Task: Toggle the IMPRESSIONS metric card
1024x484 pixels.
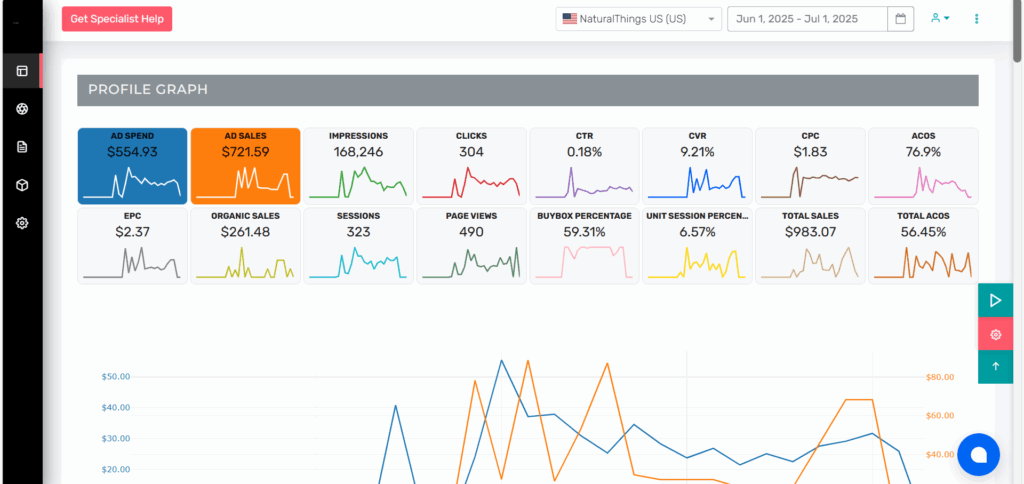Action: click(359, 166)
